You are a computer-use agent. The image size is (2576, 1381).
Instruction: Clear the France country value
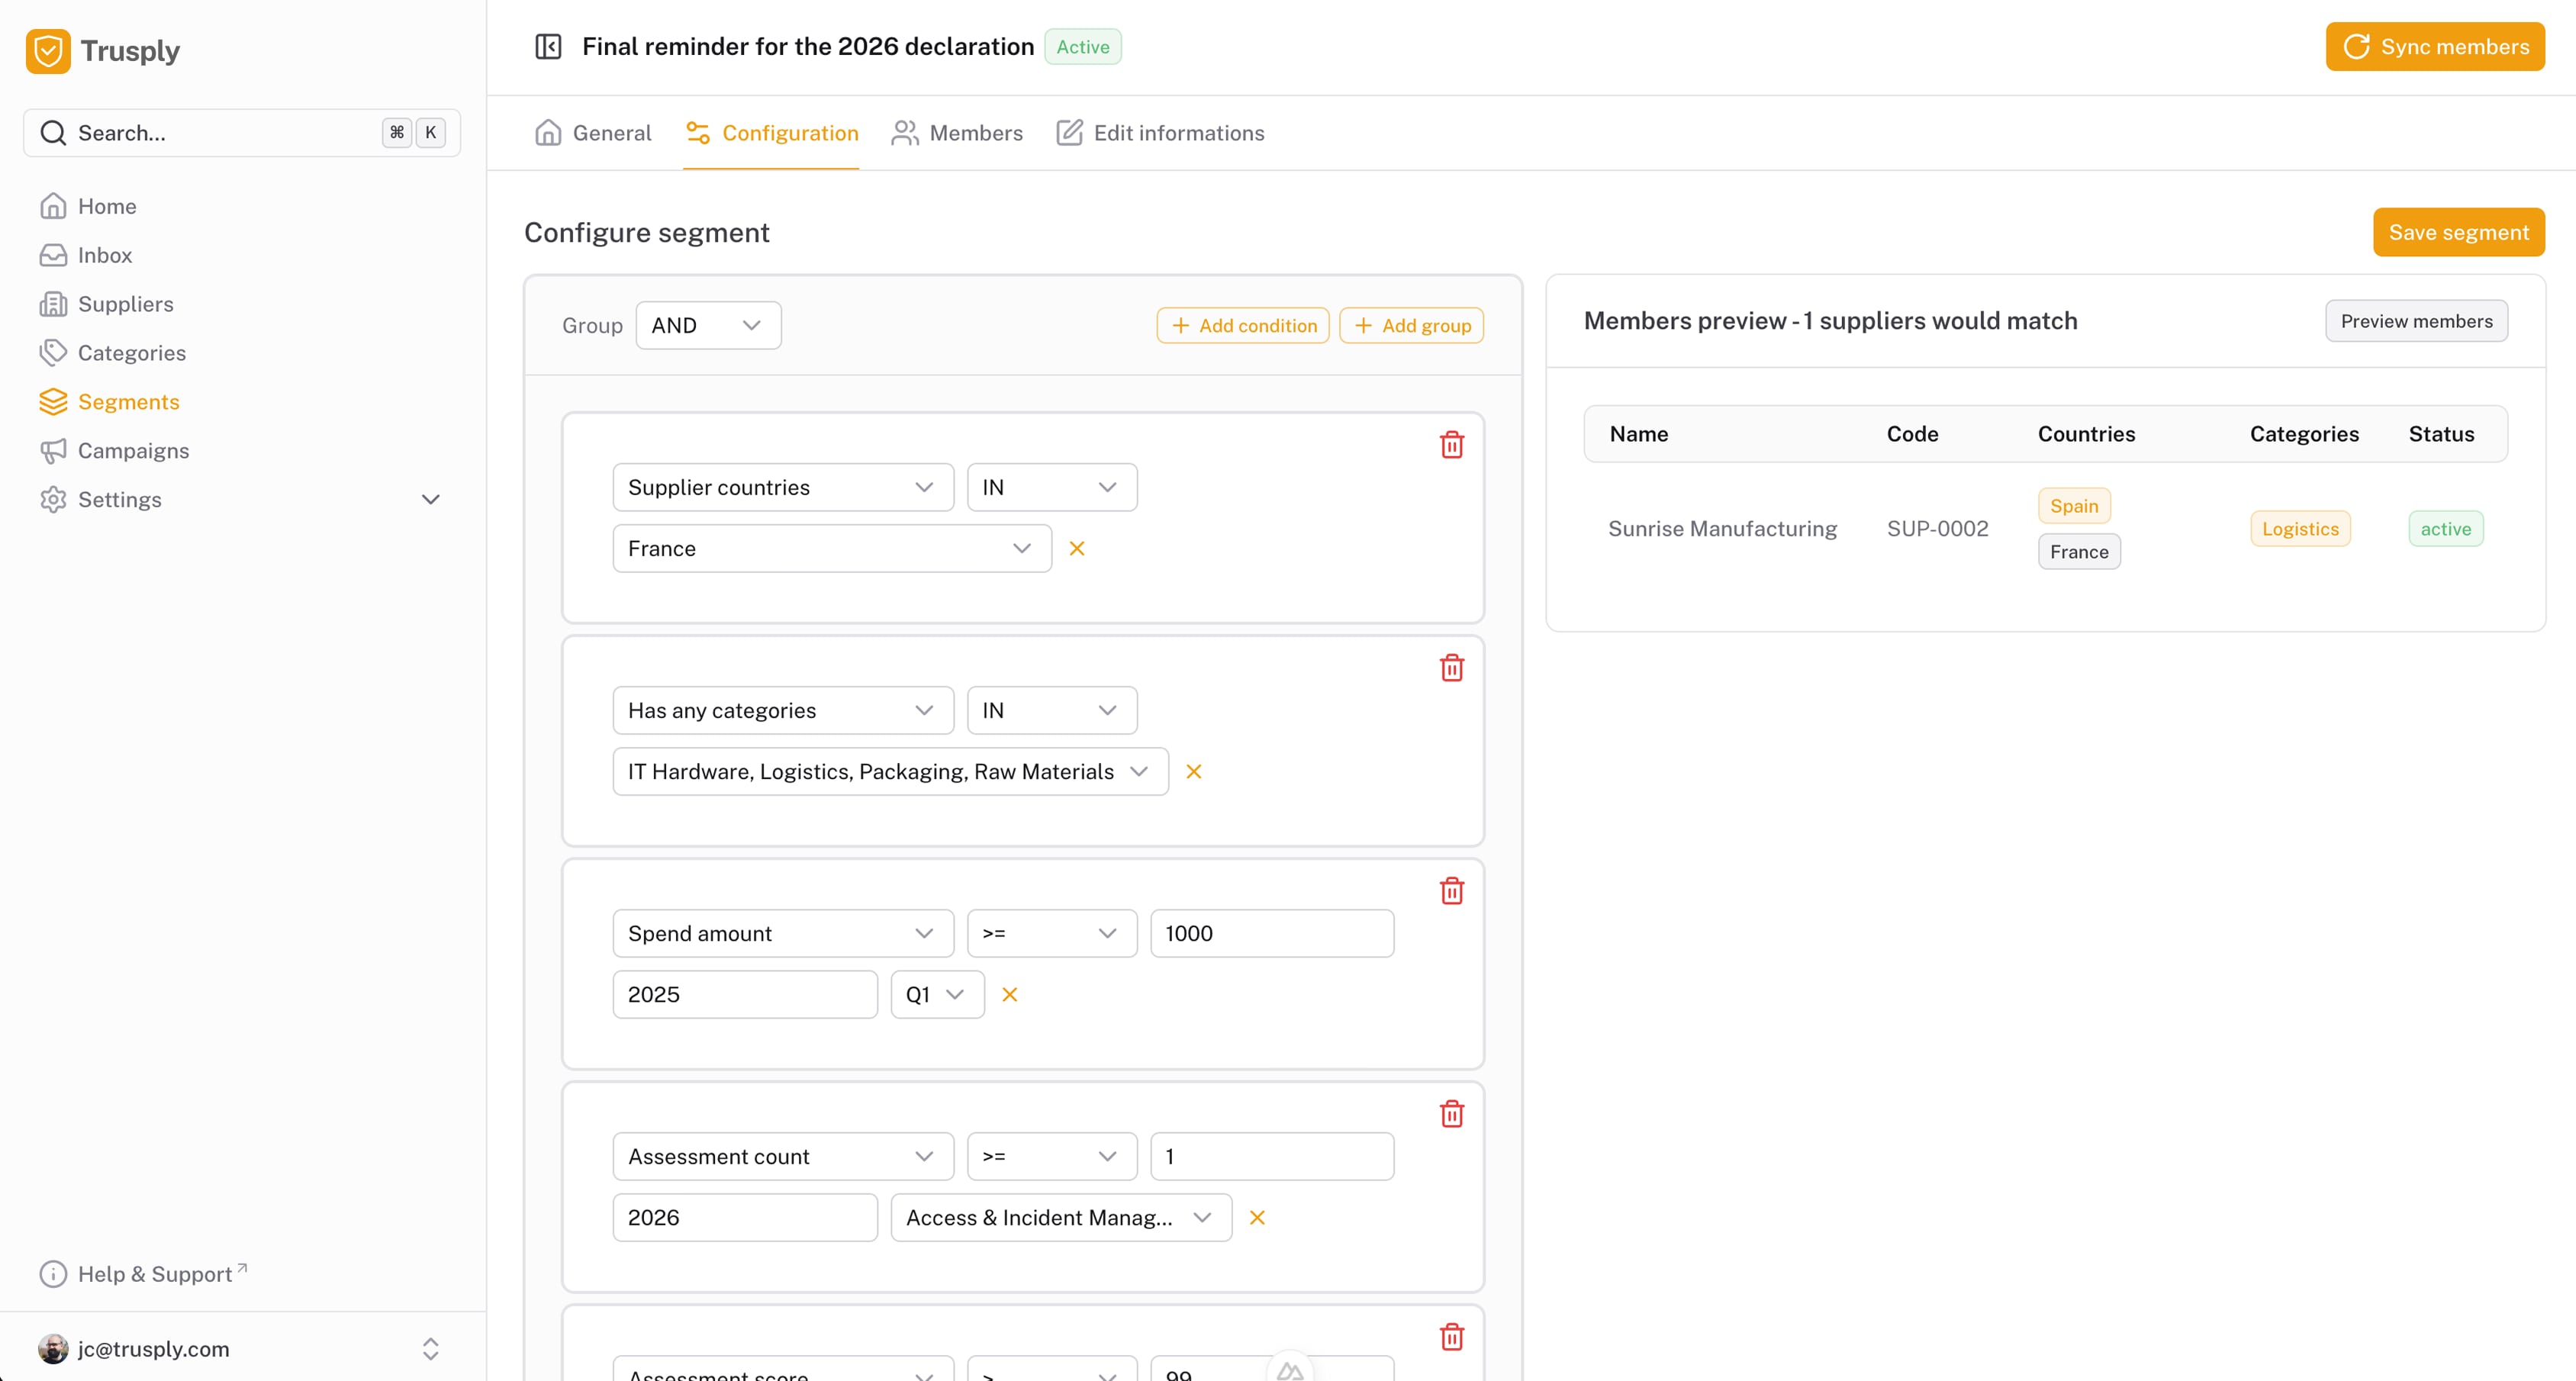click(x=1076, y=549)
